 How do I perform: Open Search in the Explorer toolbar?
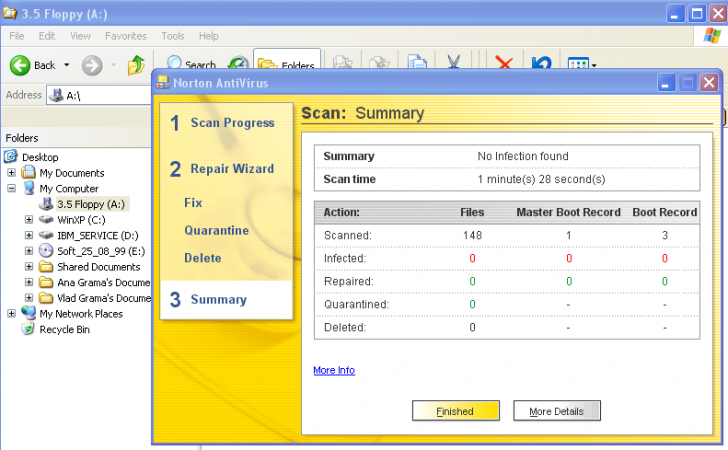tap(191, 62)
